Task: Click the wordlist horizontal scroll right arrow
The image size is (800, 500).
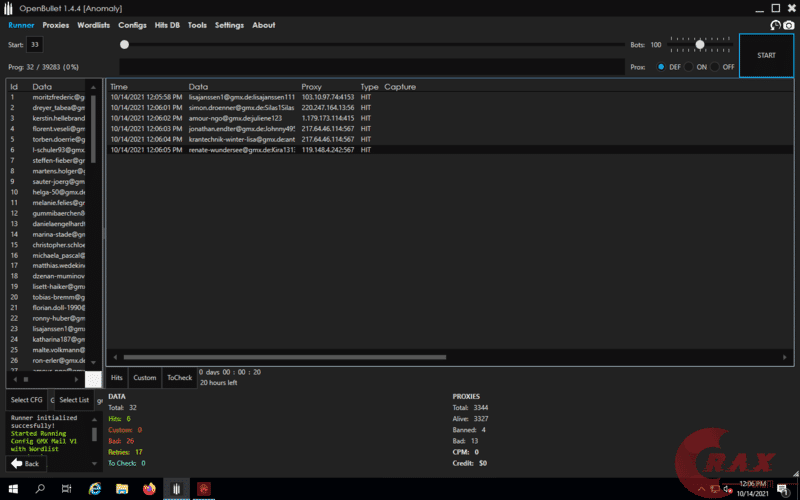Action: (x=77, y=380)
